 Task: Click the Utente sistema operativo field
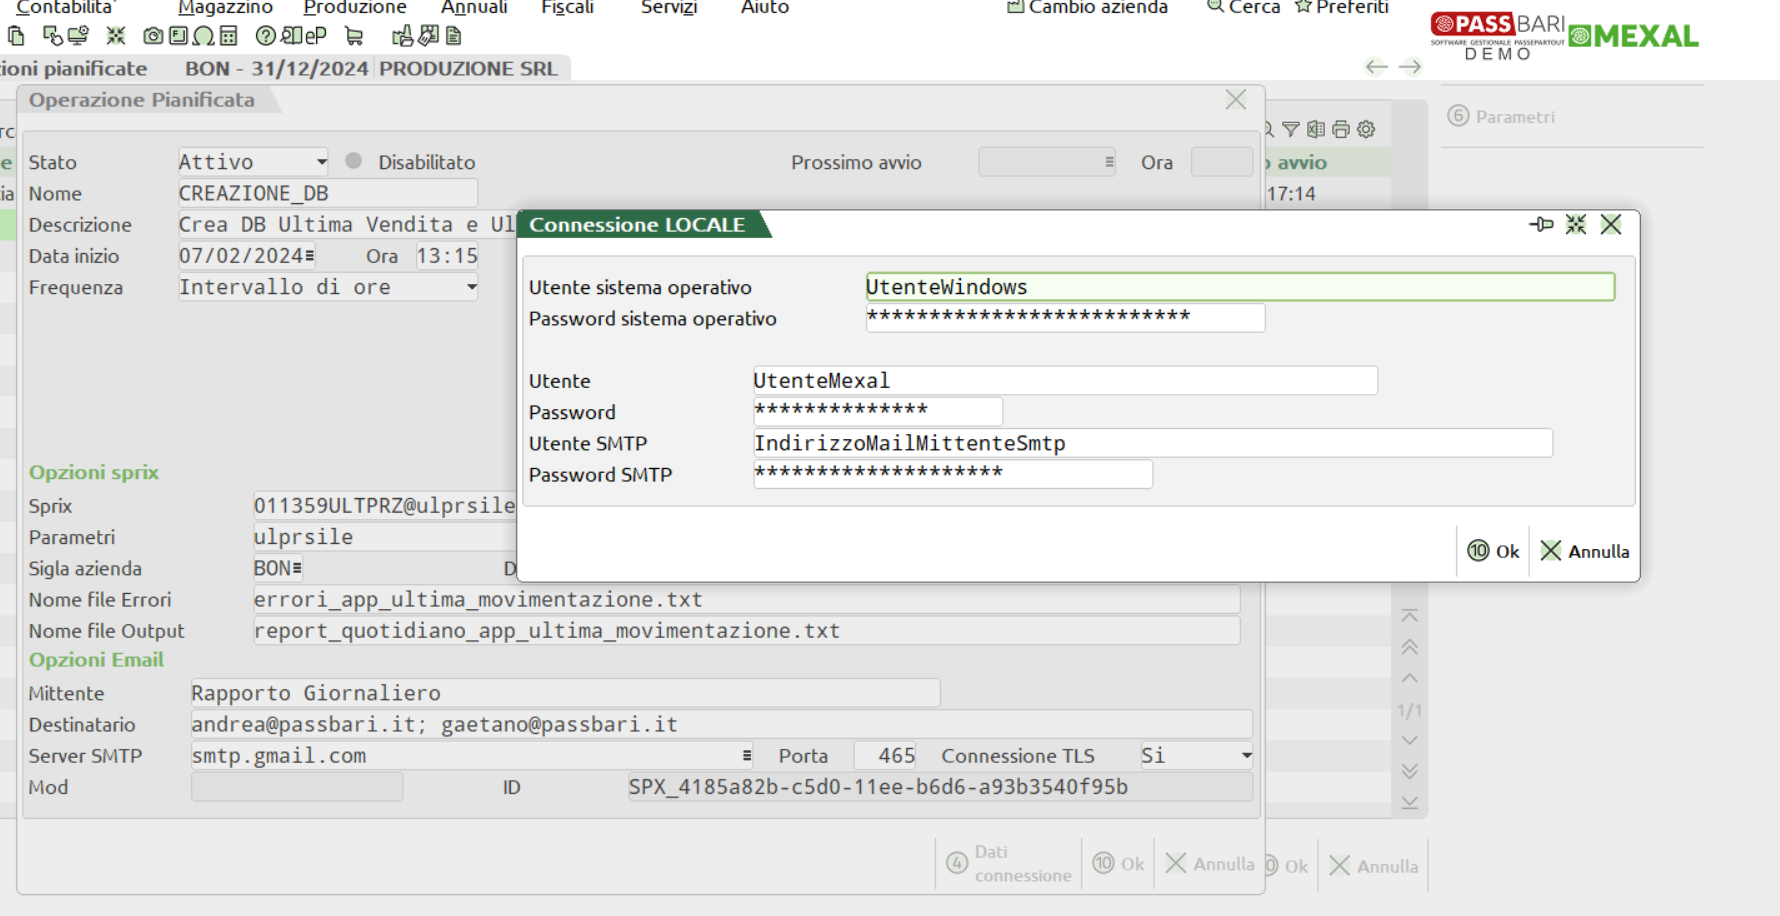[x=1239, y=287]
